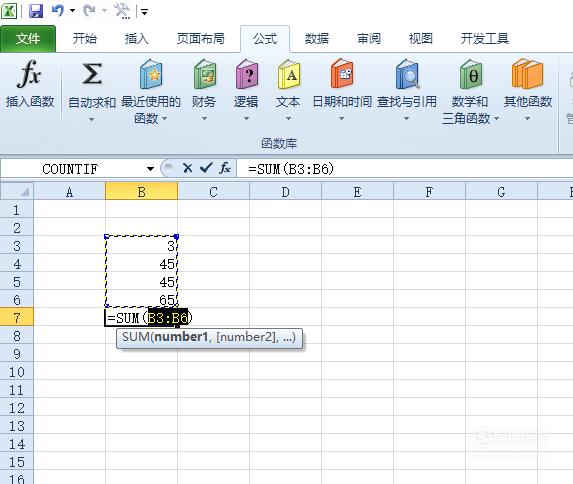
Task: Select column E header
Action: coord(357,191)
